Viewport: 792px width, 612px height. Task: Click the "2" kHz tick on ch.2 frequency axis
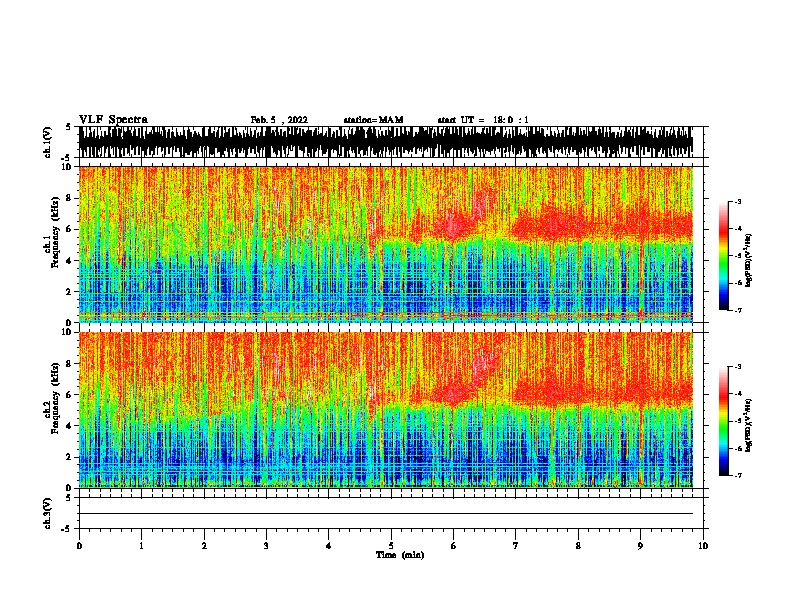(70, 457)
